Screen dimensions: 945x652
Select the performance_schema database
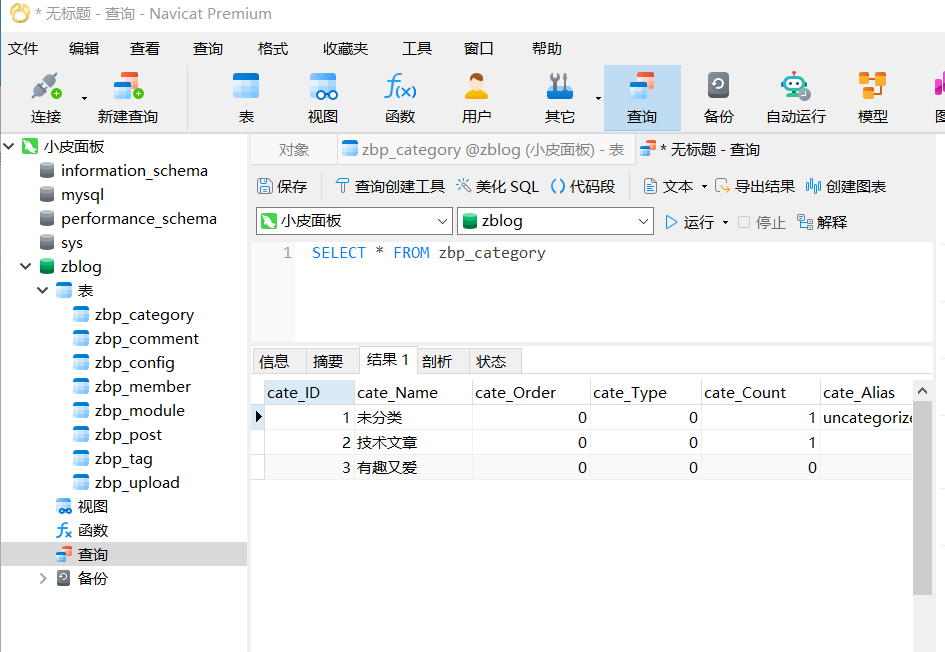click(139, 219)
